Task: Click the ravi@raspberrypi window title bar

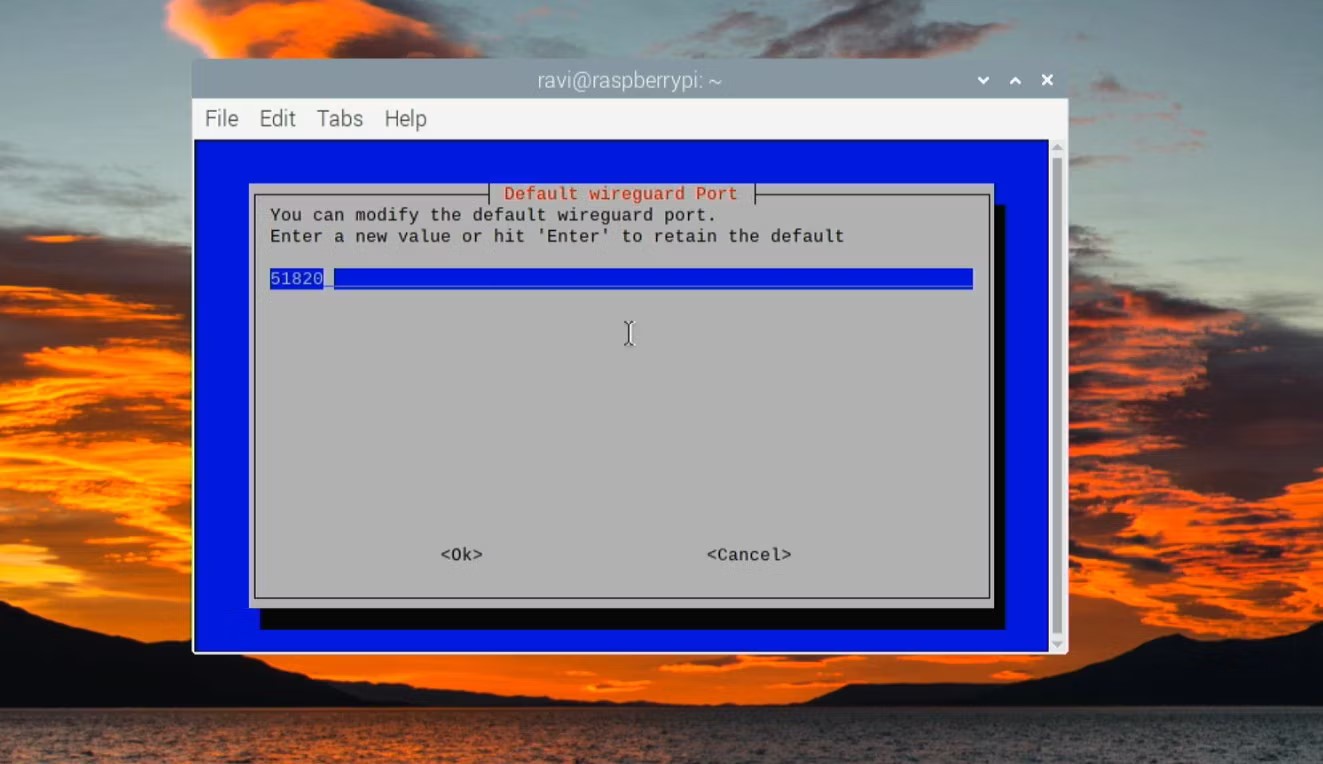Action: pyautogui.click(x=630, y=80)
